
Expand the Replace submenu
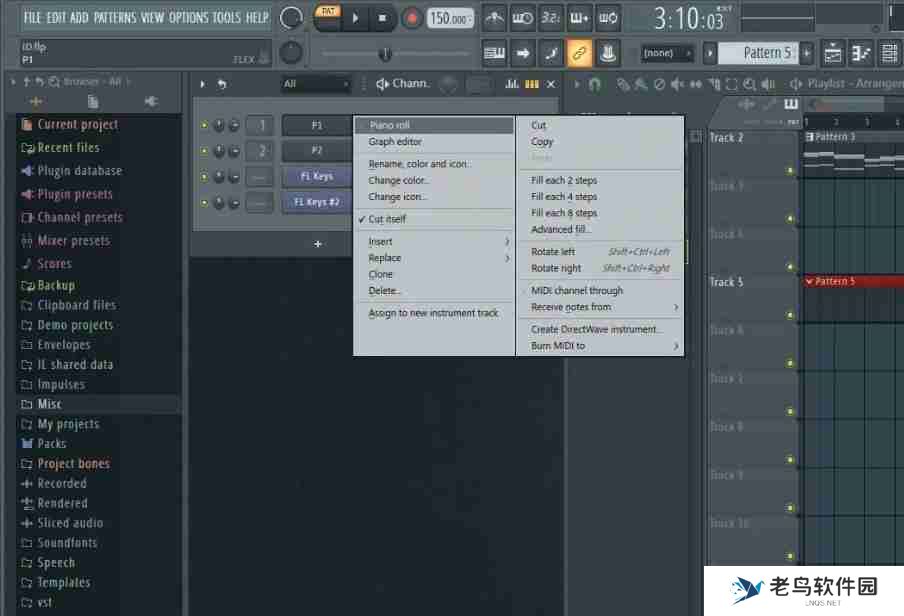pyautogui.click(x=434, y=258)
